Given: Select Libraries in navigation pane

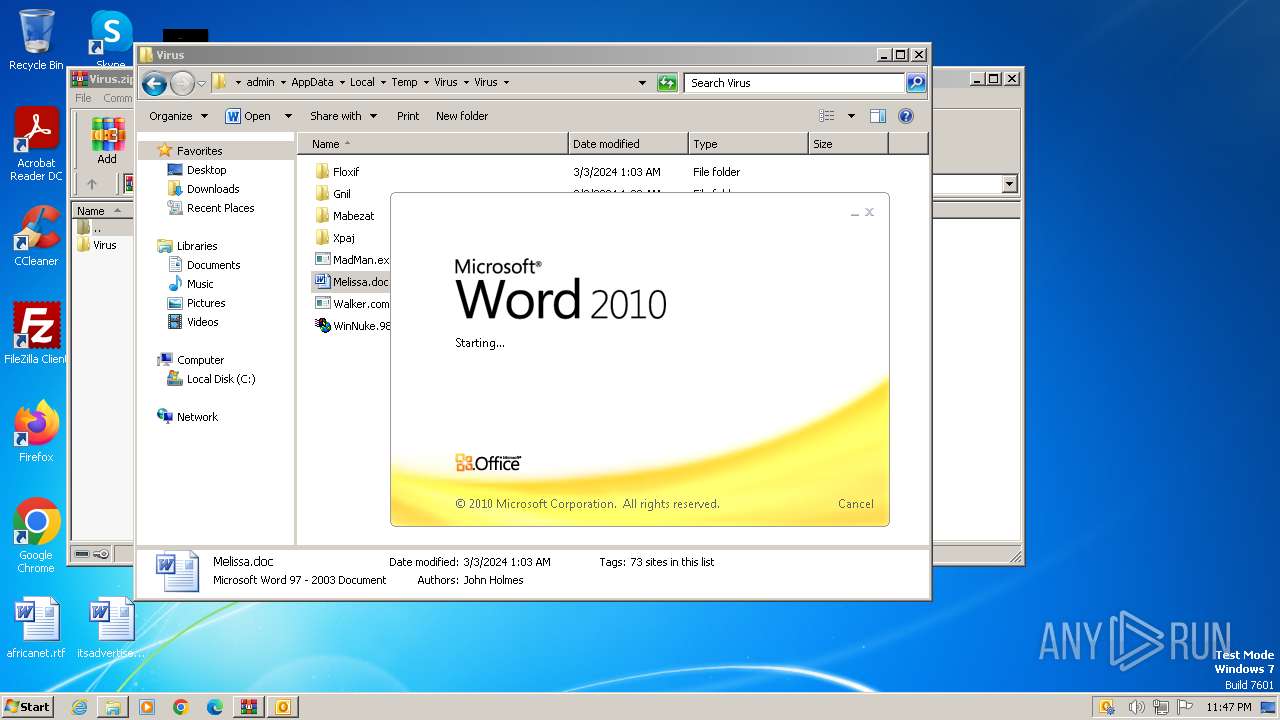Looking at the screenshot, I should [x=187, y=246].
